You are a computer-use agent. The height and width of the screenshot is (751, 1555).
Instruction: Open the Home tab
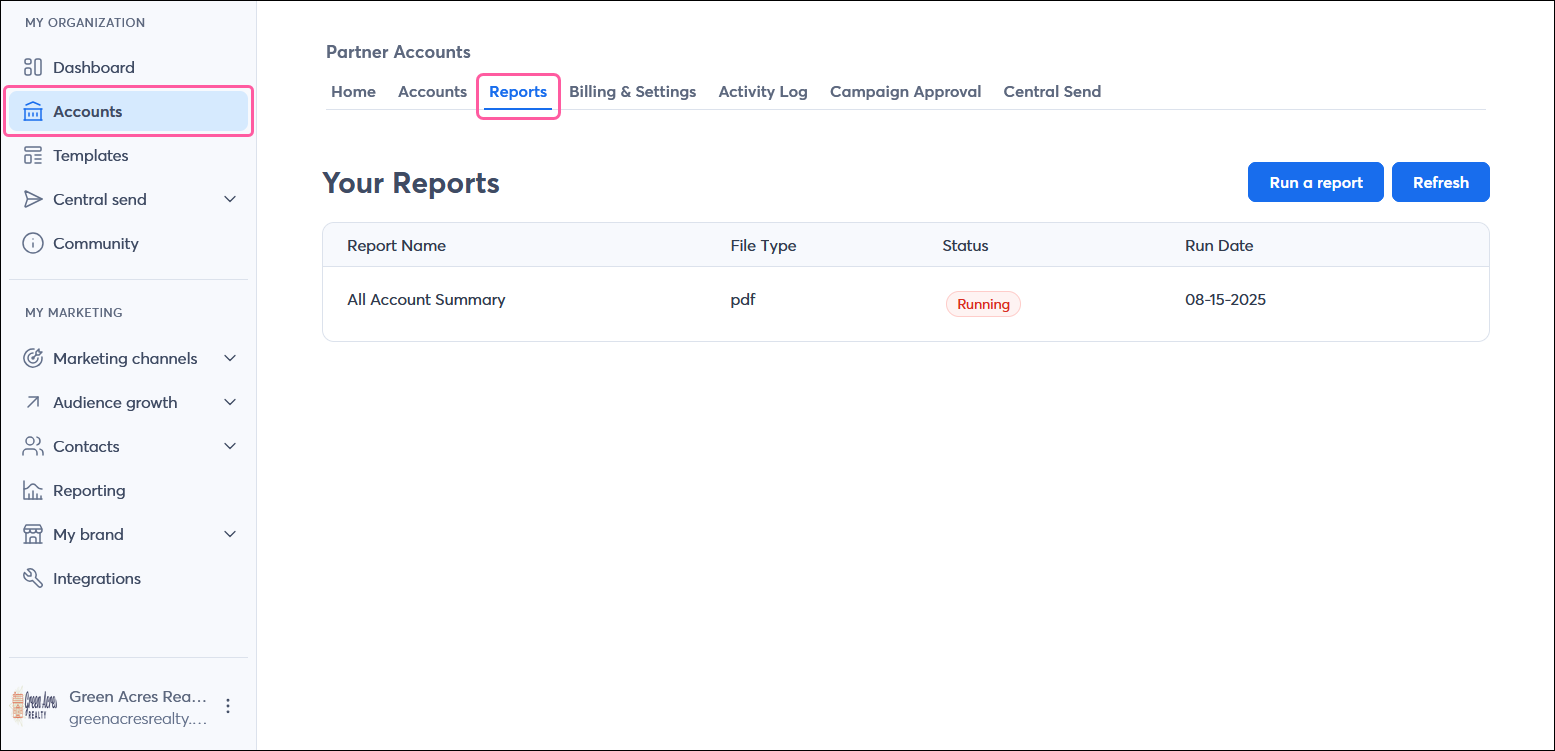[353, 91]
